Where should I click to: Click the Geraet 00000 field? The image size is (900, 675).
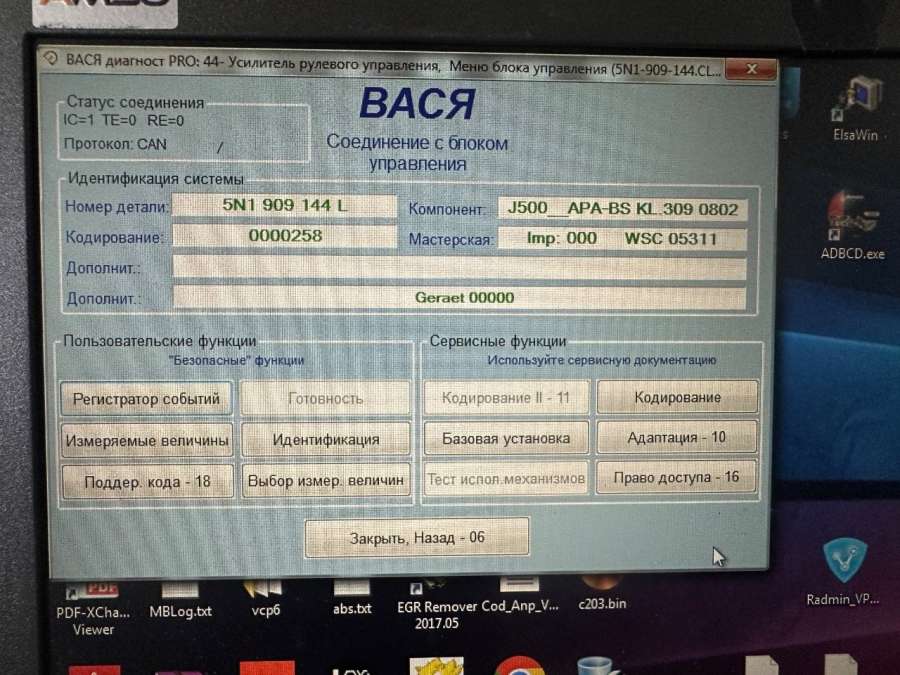coord(460,297)
